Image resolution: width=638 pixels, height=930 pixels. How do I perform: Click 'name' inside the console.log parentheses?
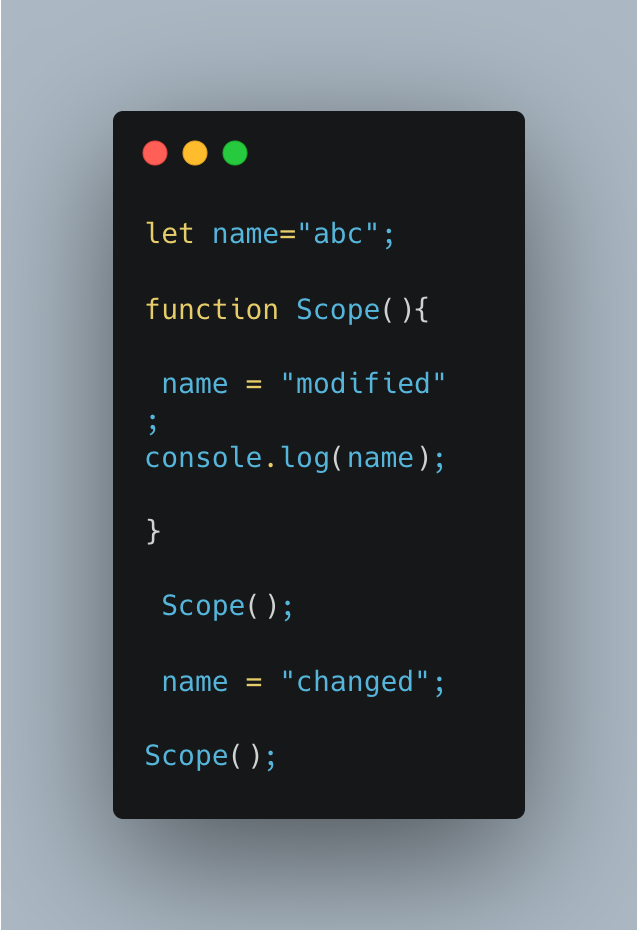tap(380, 459)
